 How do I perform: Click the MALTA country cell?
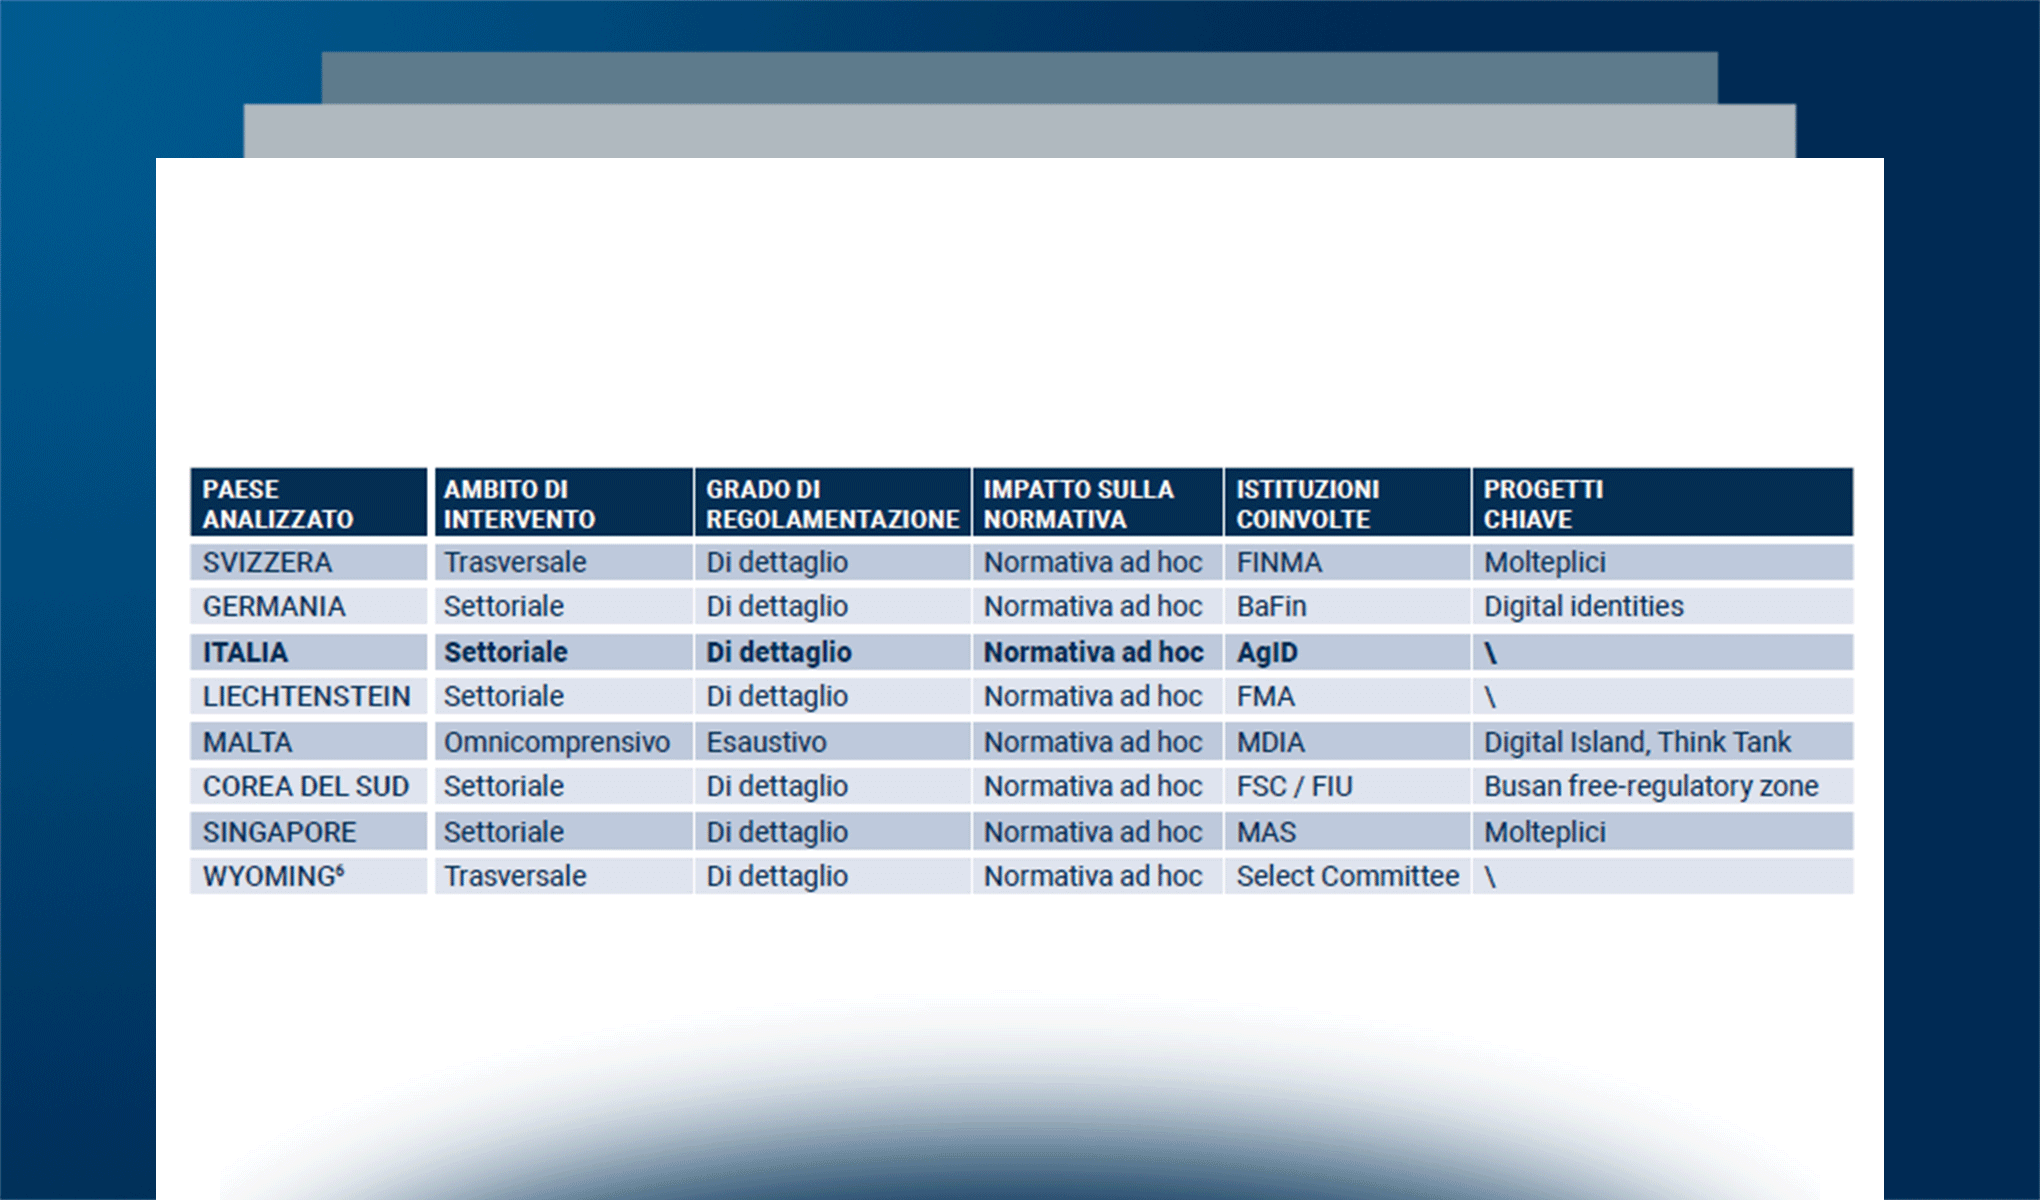248,742
